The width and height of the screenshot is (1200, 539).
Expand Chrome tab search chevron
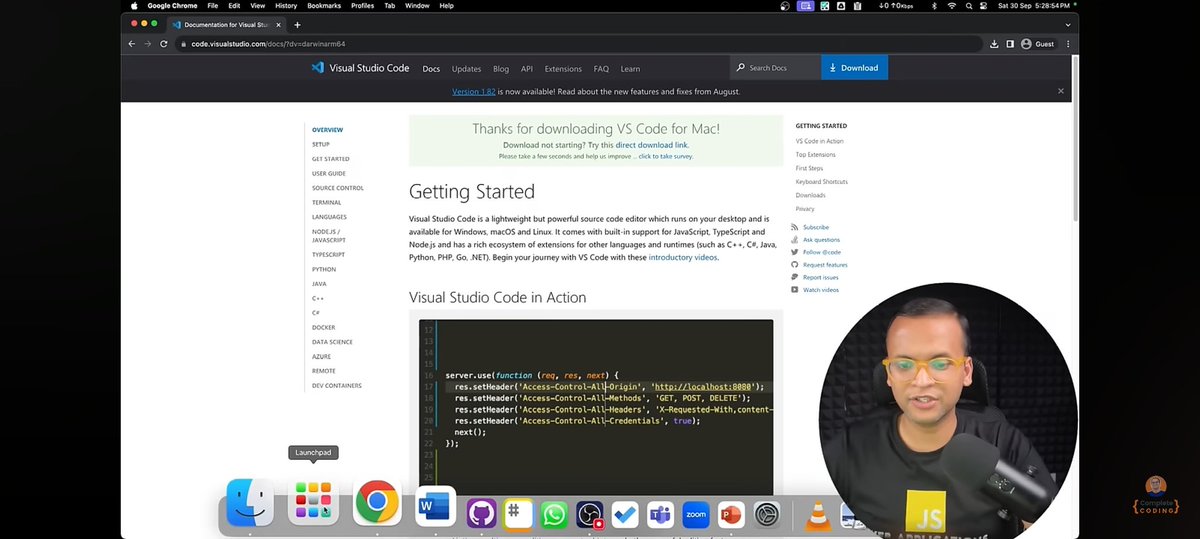[x=1068, y=24]
